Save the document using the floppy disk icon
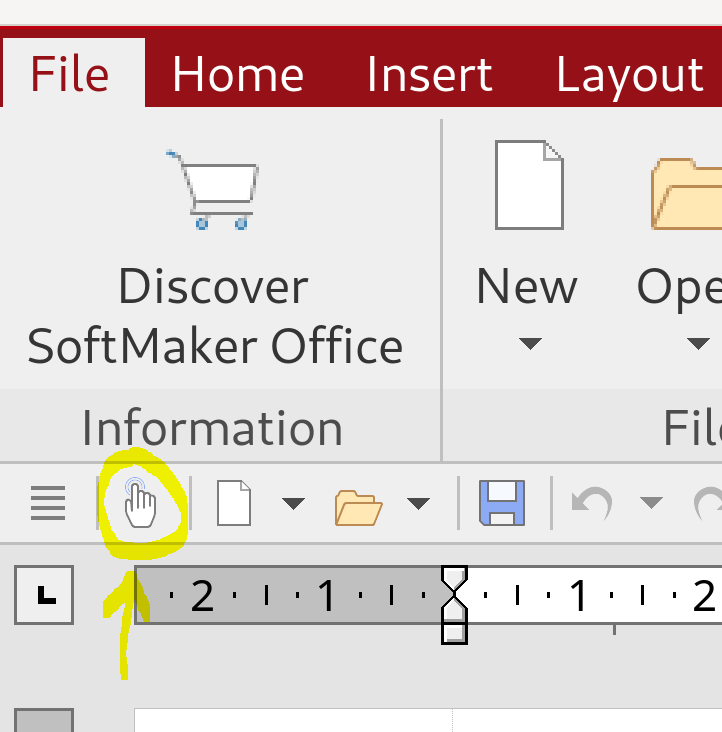Viewport: 722px width, 732px height. (502, 502)
